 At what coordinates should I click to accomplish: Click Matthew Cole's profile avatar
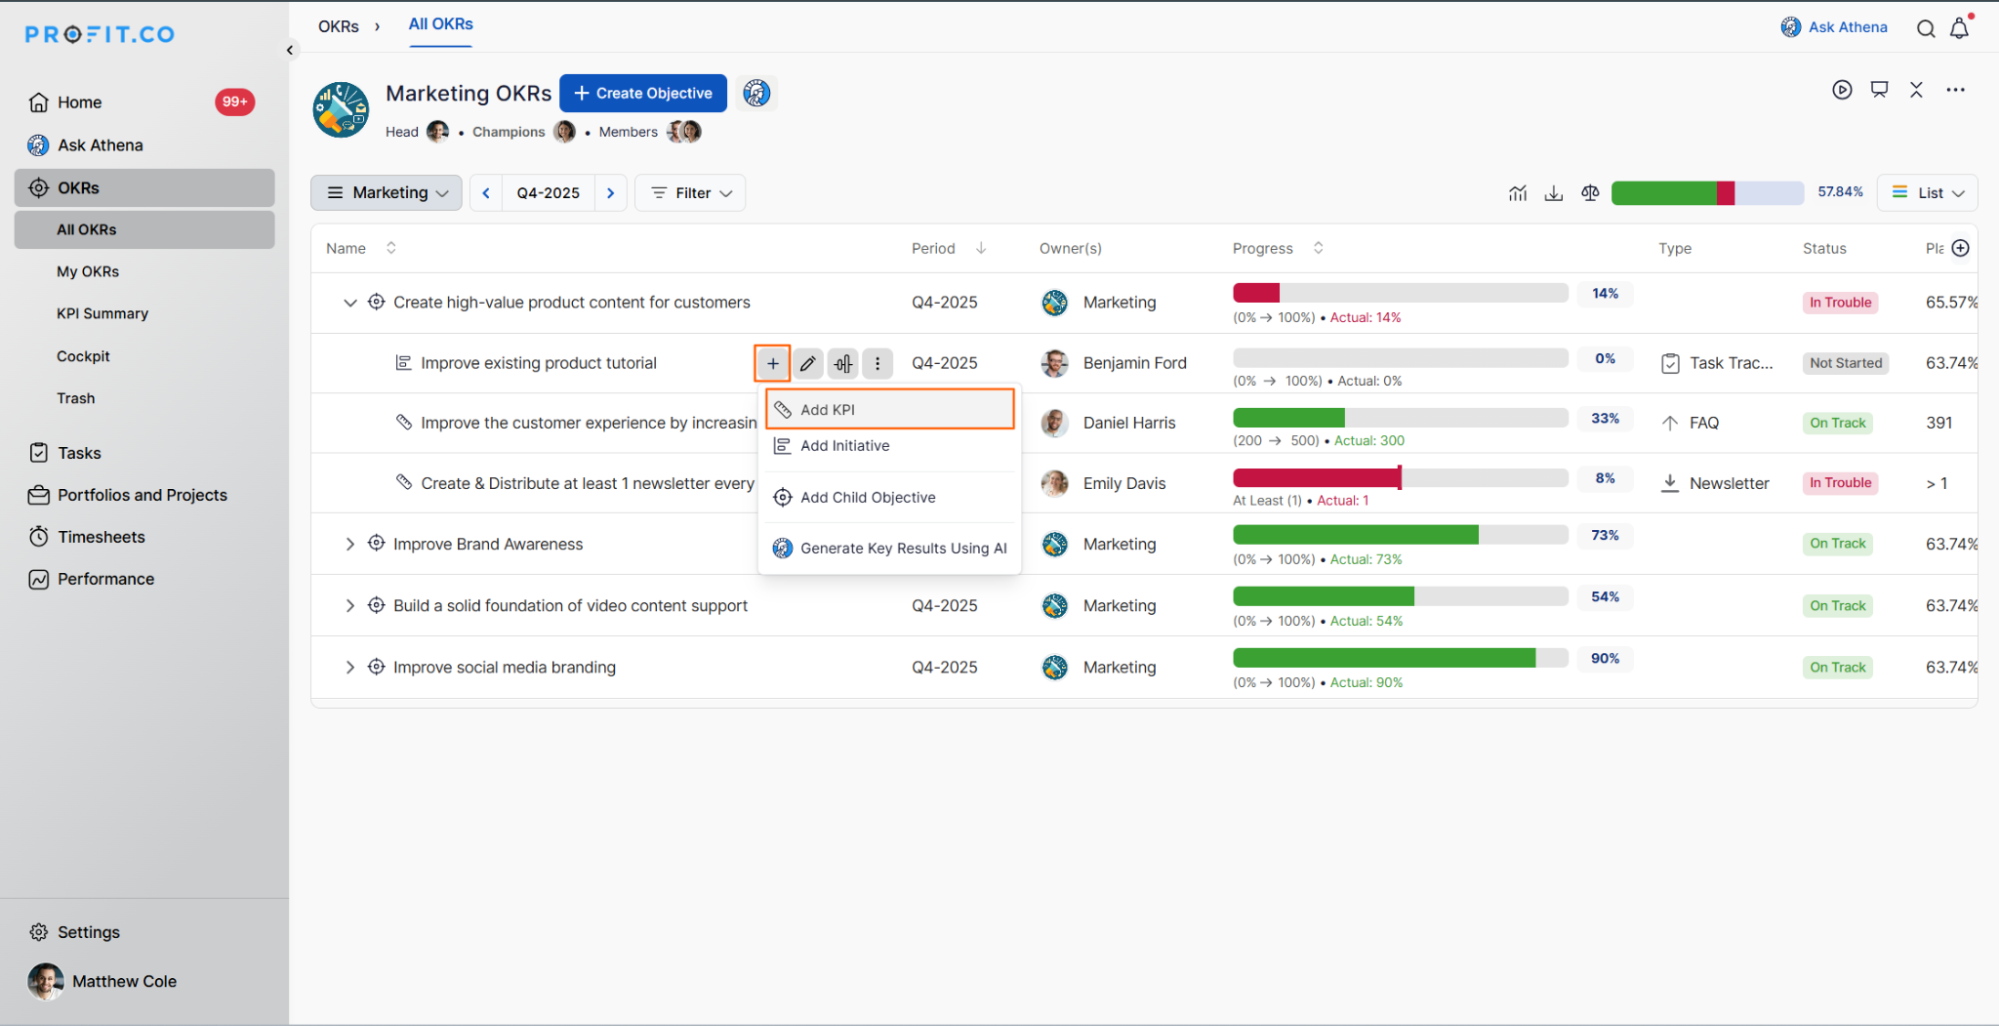pyautogui.click(x=45, y=981)
